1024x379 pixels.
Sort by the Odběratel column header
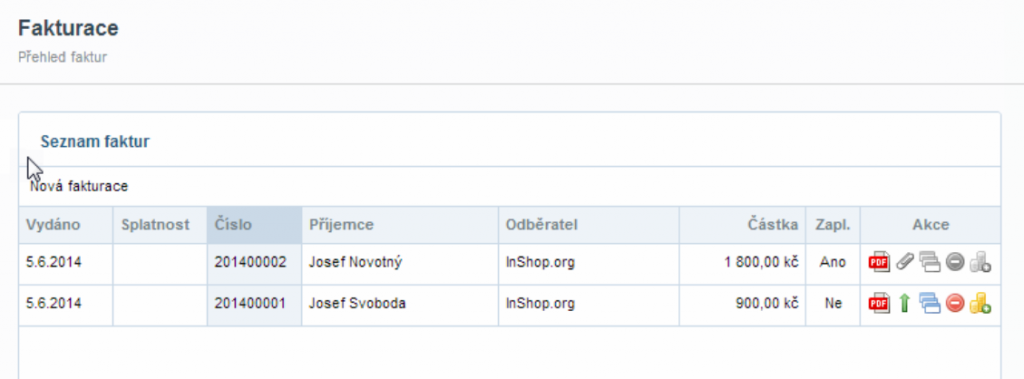542,225
